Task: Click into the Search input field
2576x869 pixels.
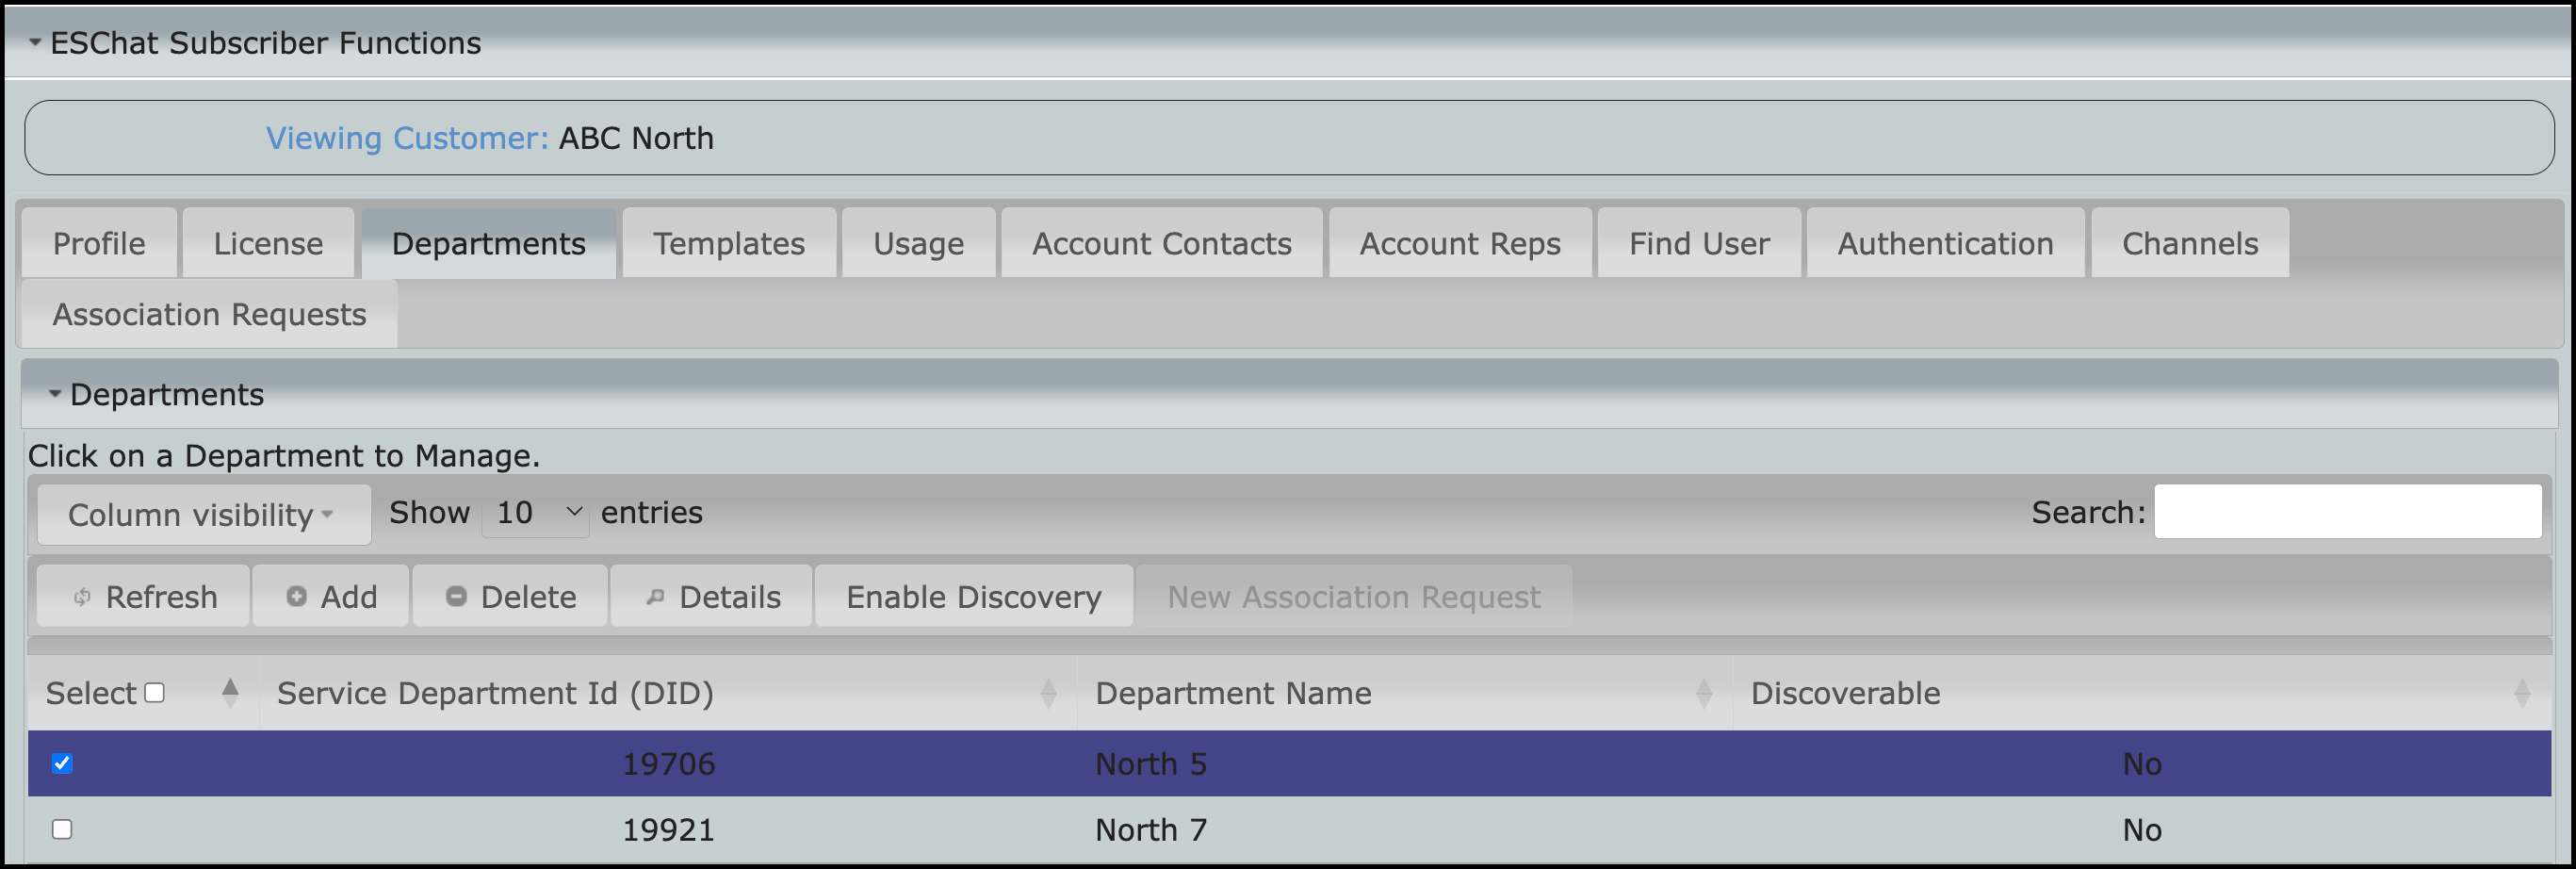Action: click(2346, 512)
